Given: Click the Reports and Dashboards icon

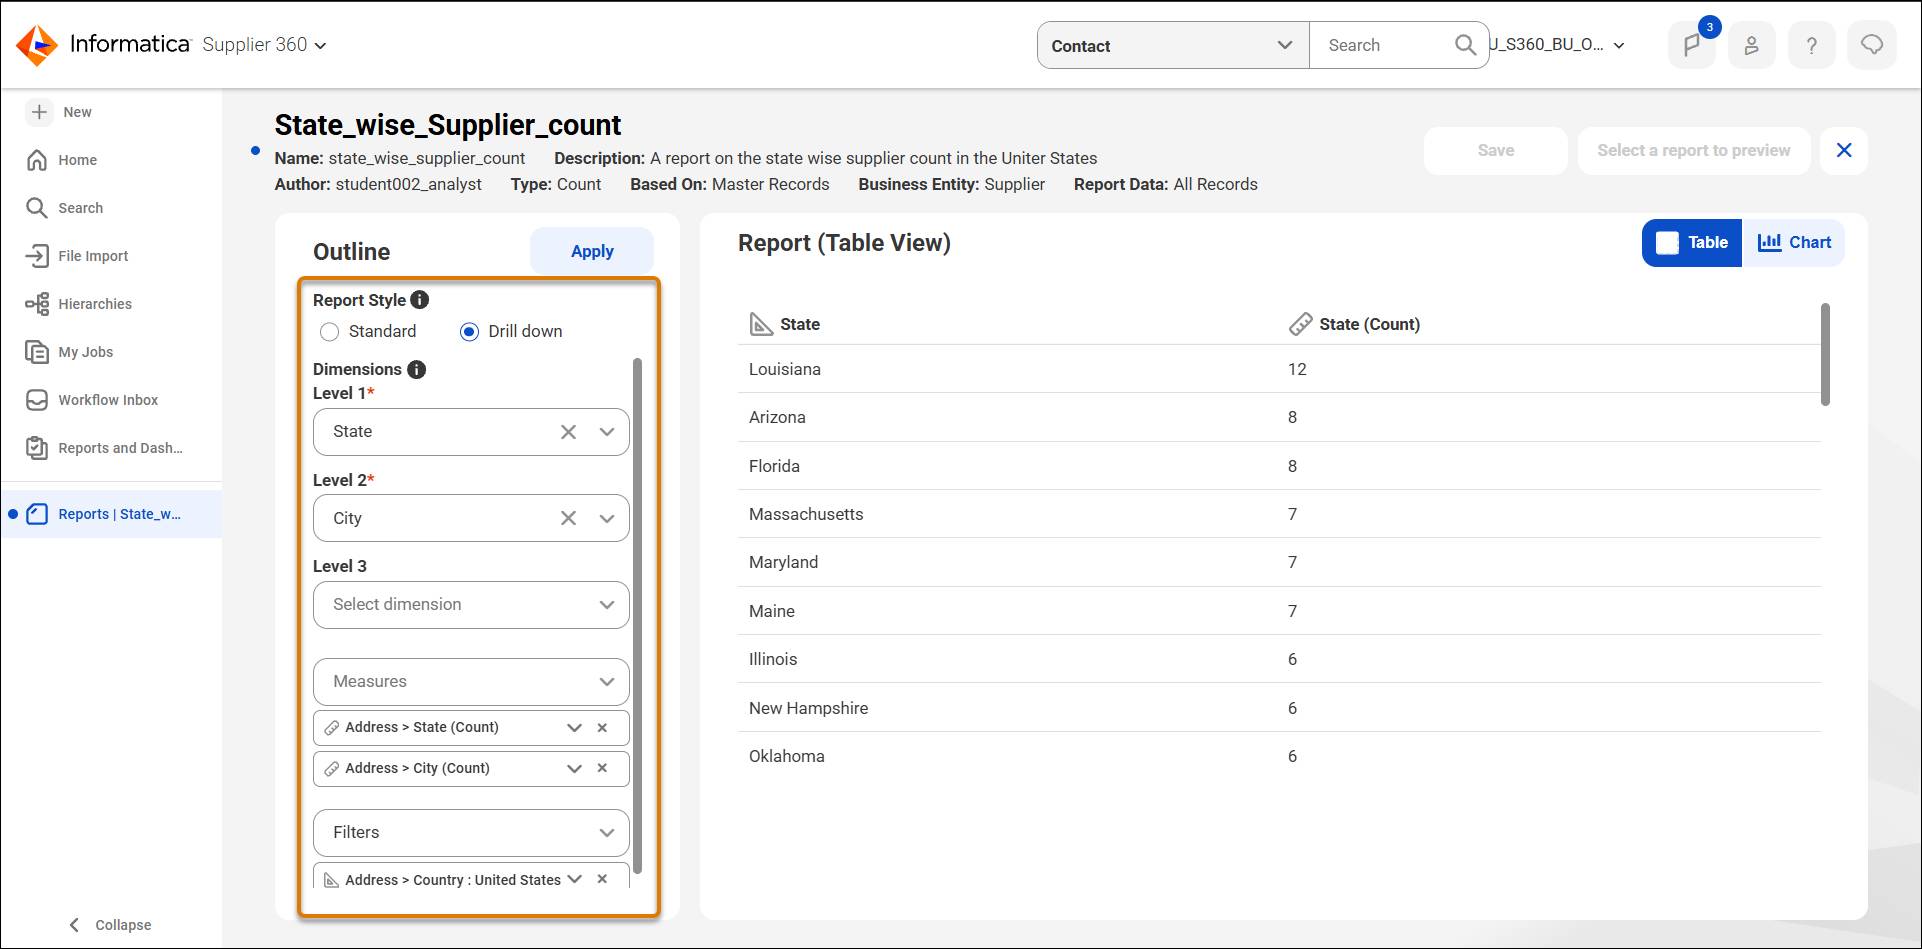Looking at the screenshot, I should click(x=37, y=448).
